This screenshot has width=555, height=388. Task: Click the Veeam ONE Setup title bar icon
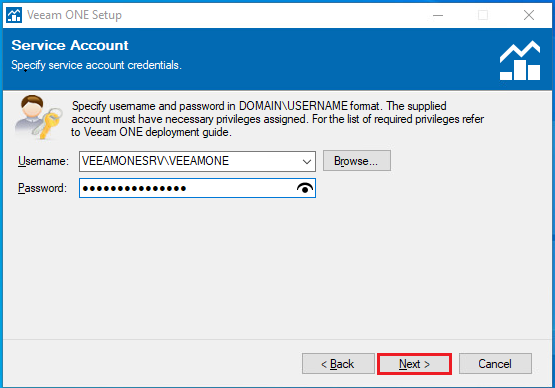click(14, 15)
